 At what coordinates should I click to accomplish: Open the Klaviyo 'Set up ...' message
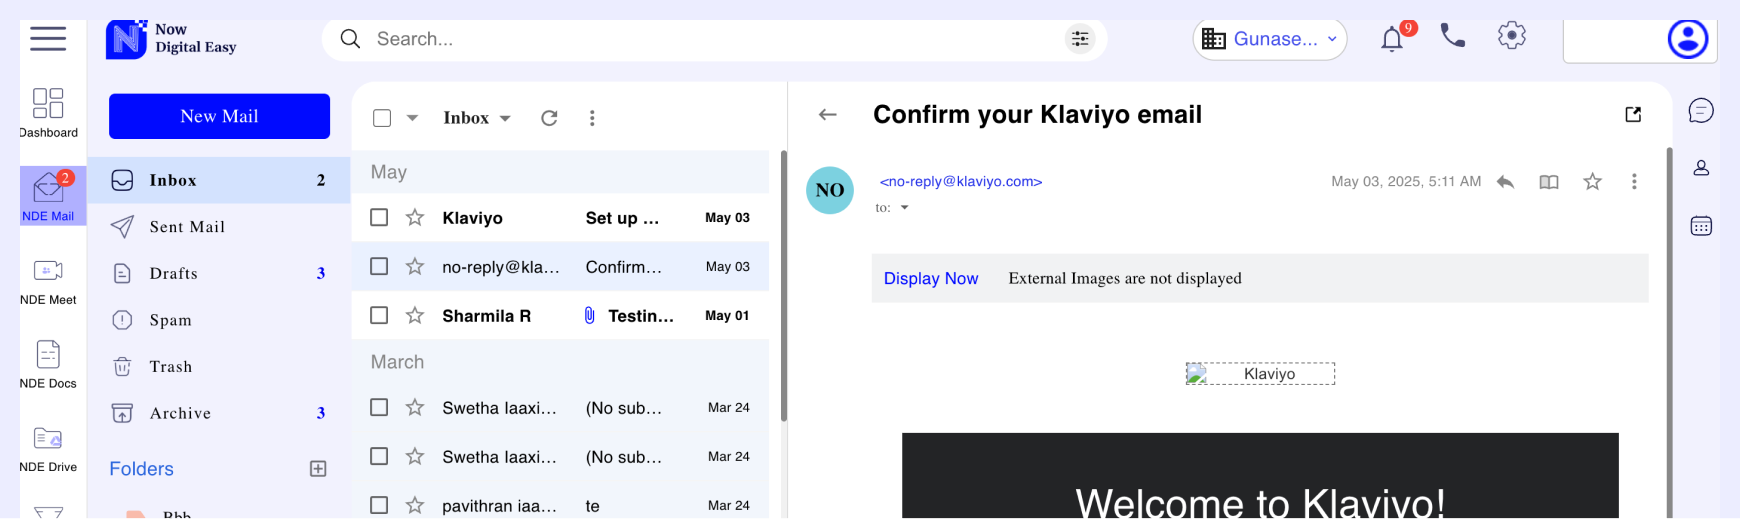560,217
